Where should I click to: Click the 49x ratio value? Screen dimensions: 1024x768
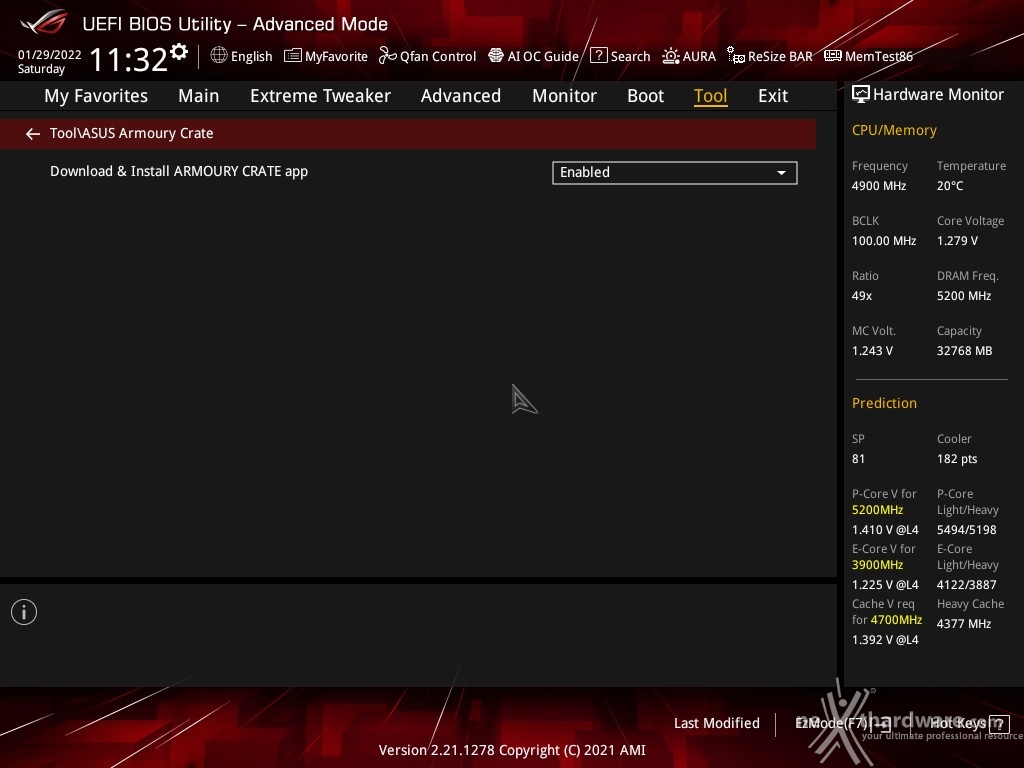pyautogui.click(x=862, y=296)
